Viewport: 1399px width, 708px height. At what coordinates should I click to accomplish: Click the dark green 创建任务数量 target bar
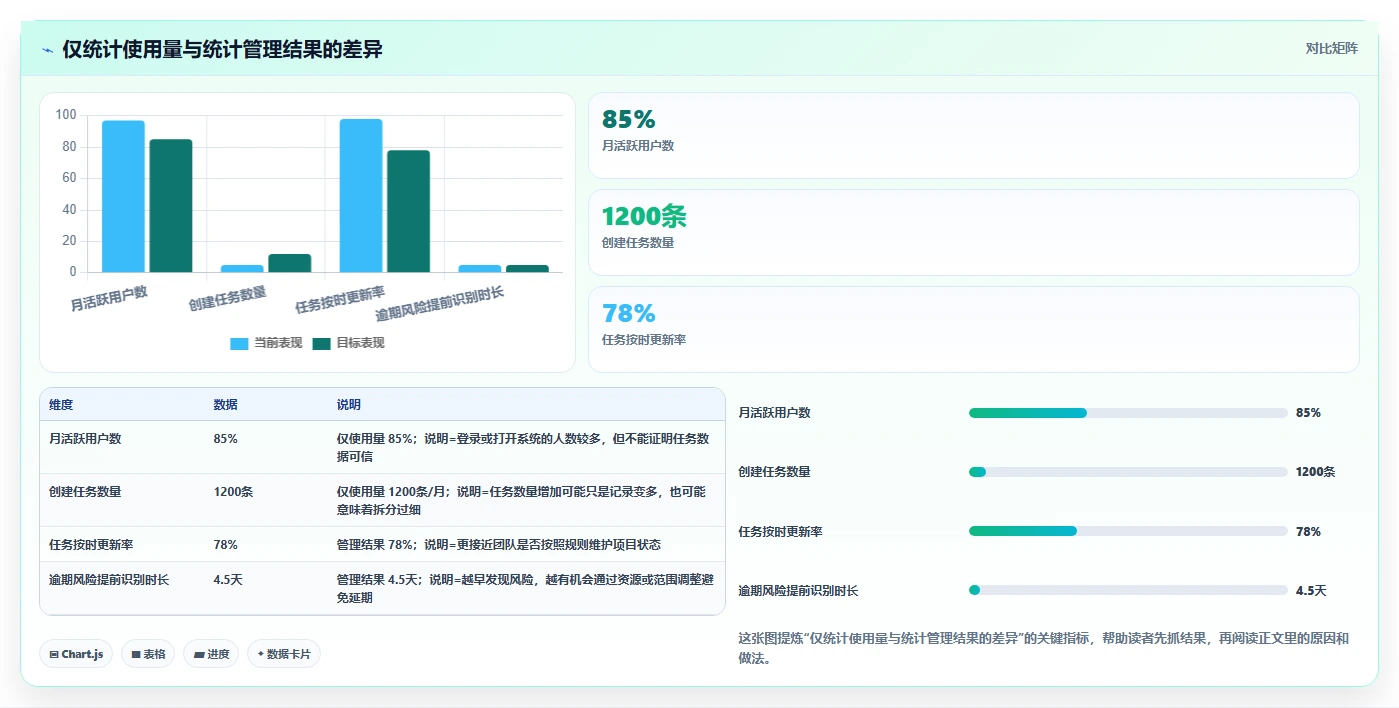click(x=289, y=263)
